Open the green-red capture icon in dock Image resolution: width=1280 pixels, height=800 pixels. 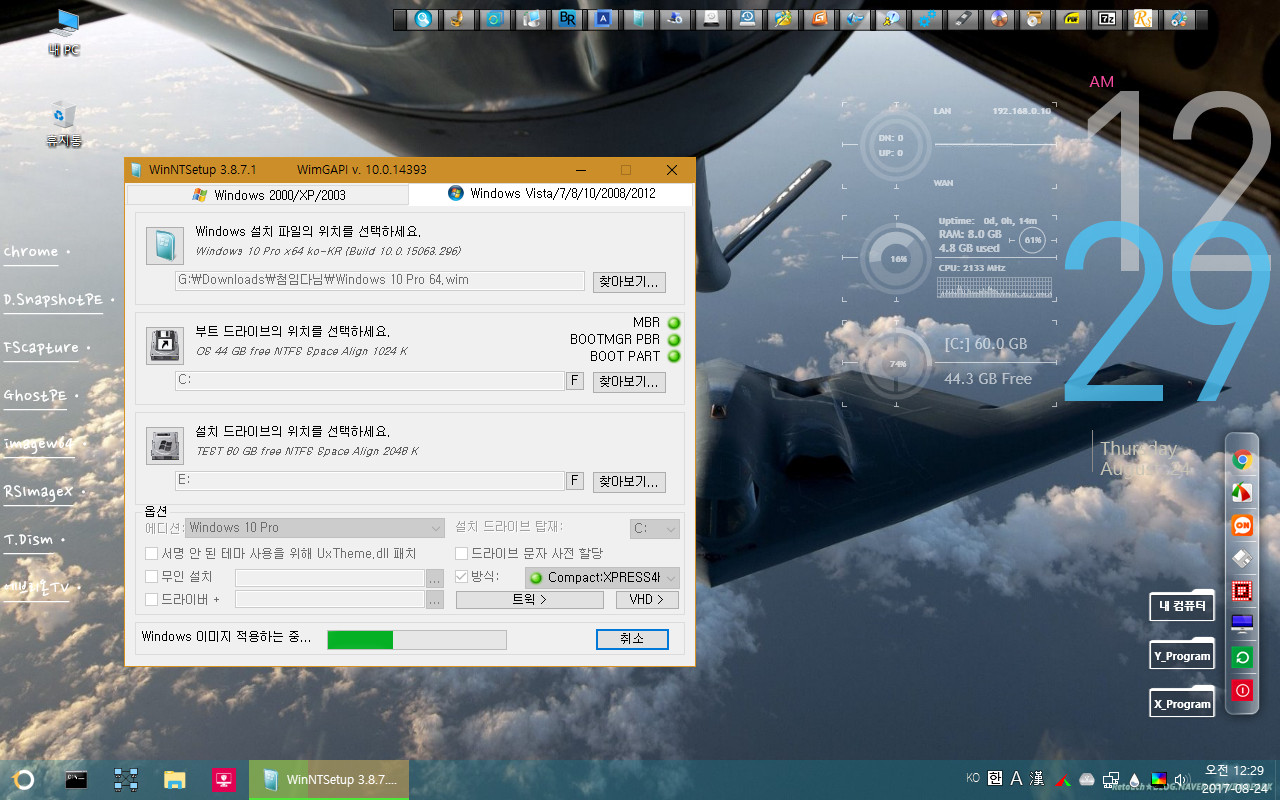coord(1242,493)
